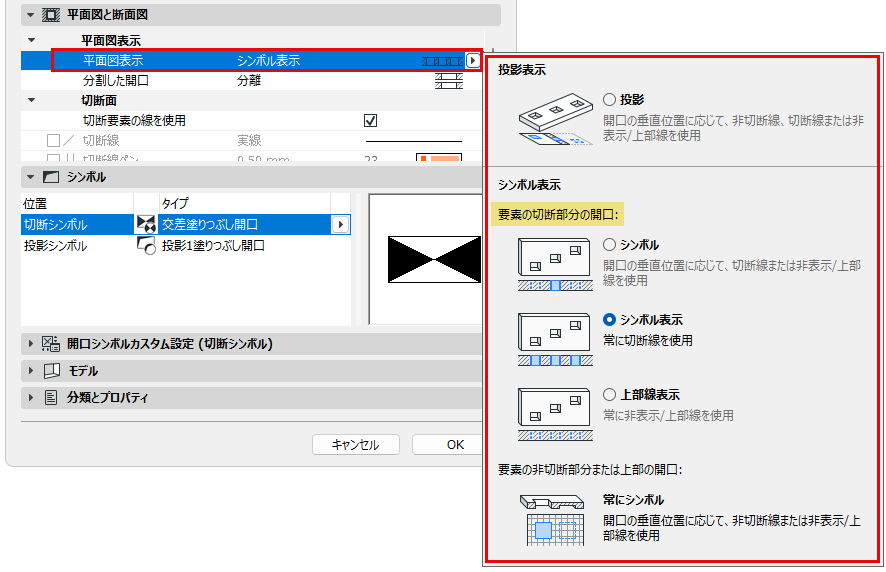The image size is (886, 572).
Task: Click the solid line preview for 切断線
Action: tap(414, 141)
